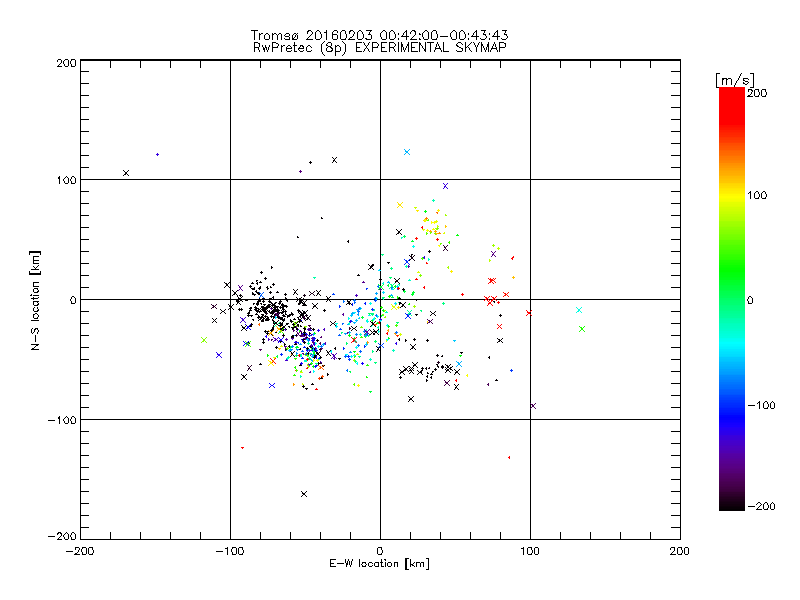
Task: Click the colorbar tick label '100'
Action: pyautogui.click(x=757, y=195)
